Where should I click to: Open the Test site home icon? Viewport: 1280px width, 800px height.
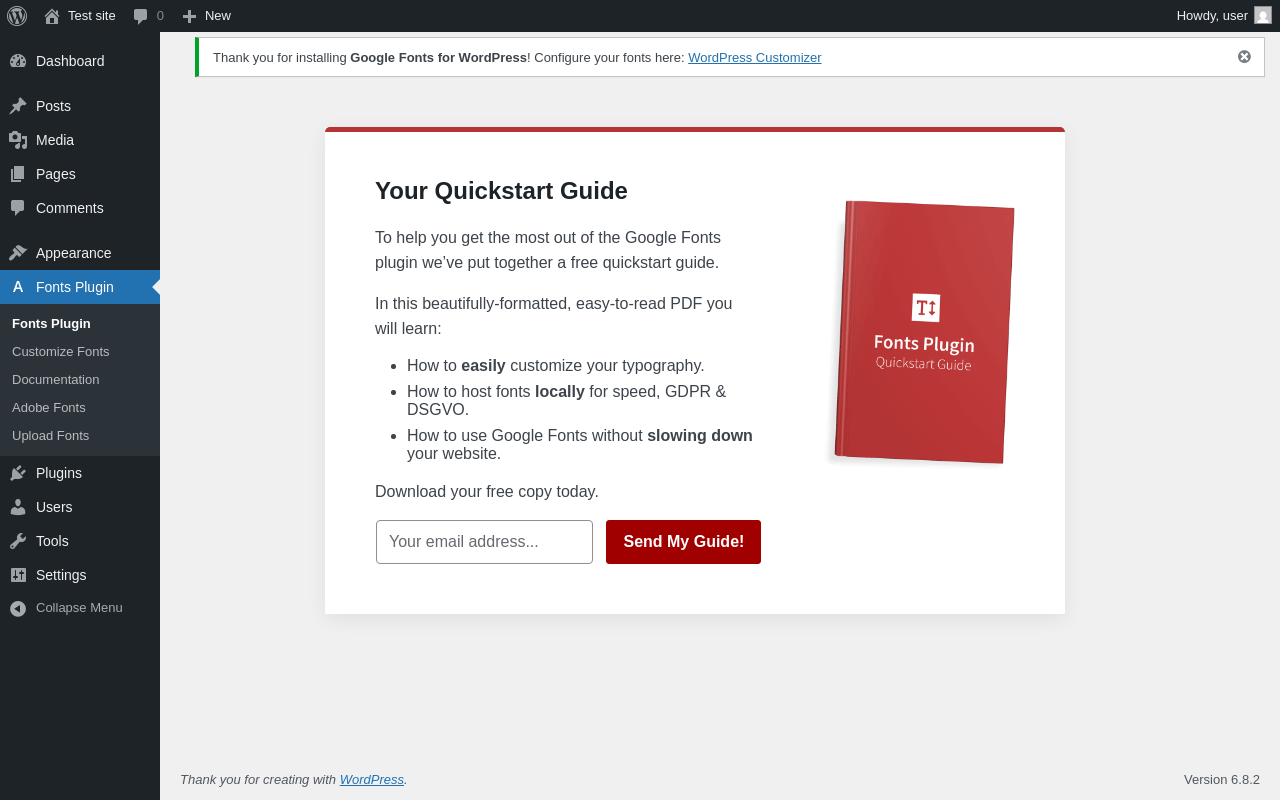tap(52, 16)
